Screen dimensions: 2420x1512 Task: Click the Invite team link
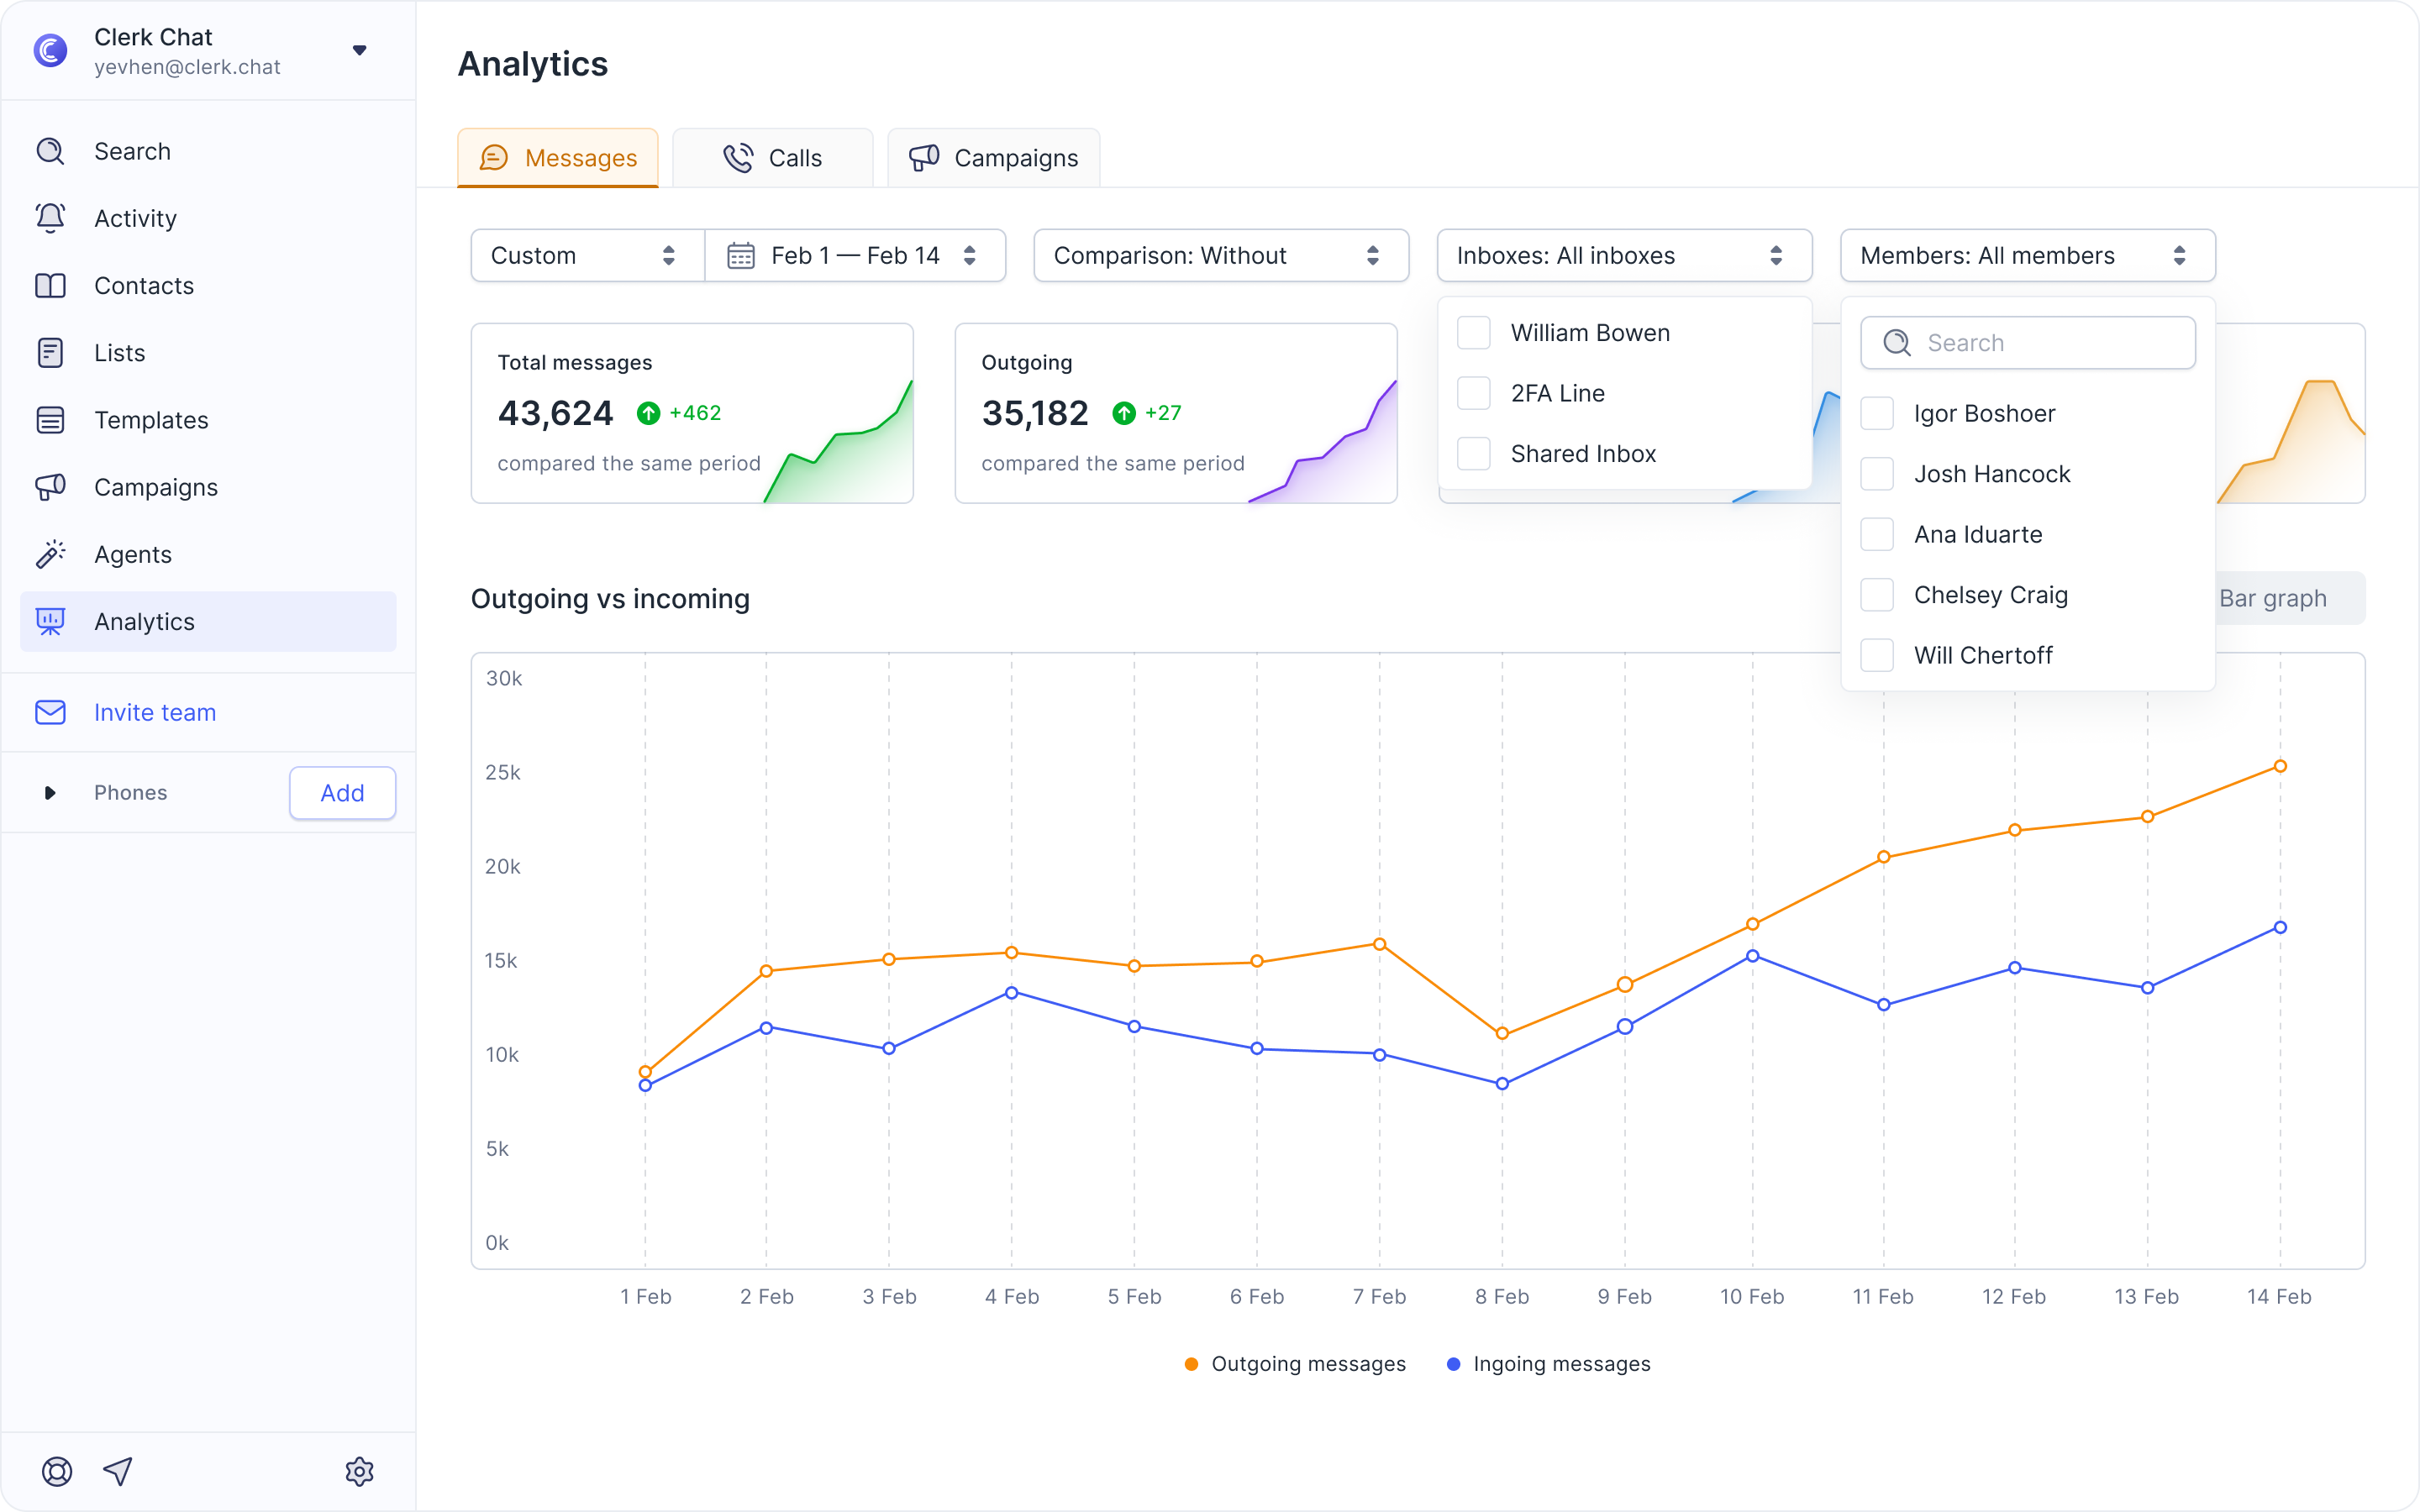pos(155,712)
